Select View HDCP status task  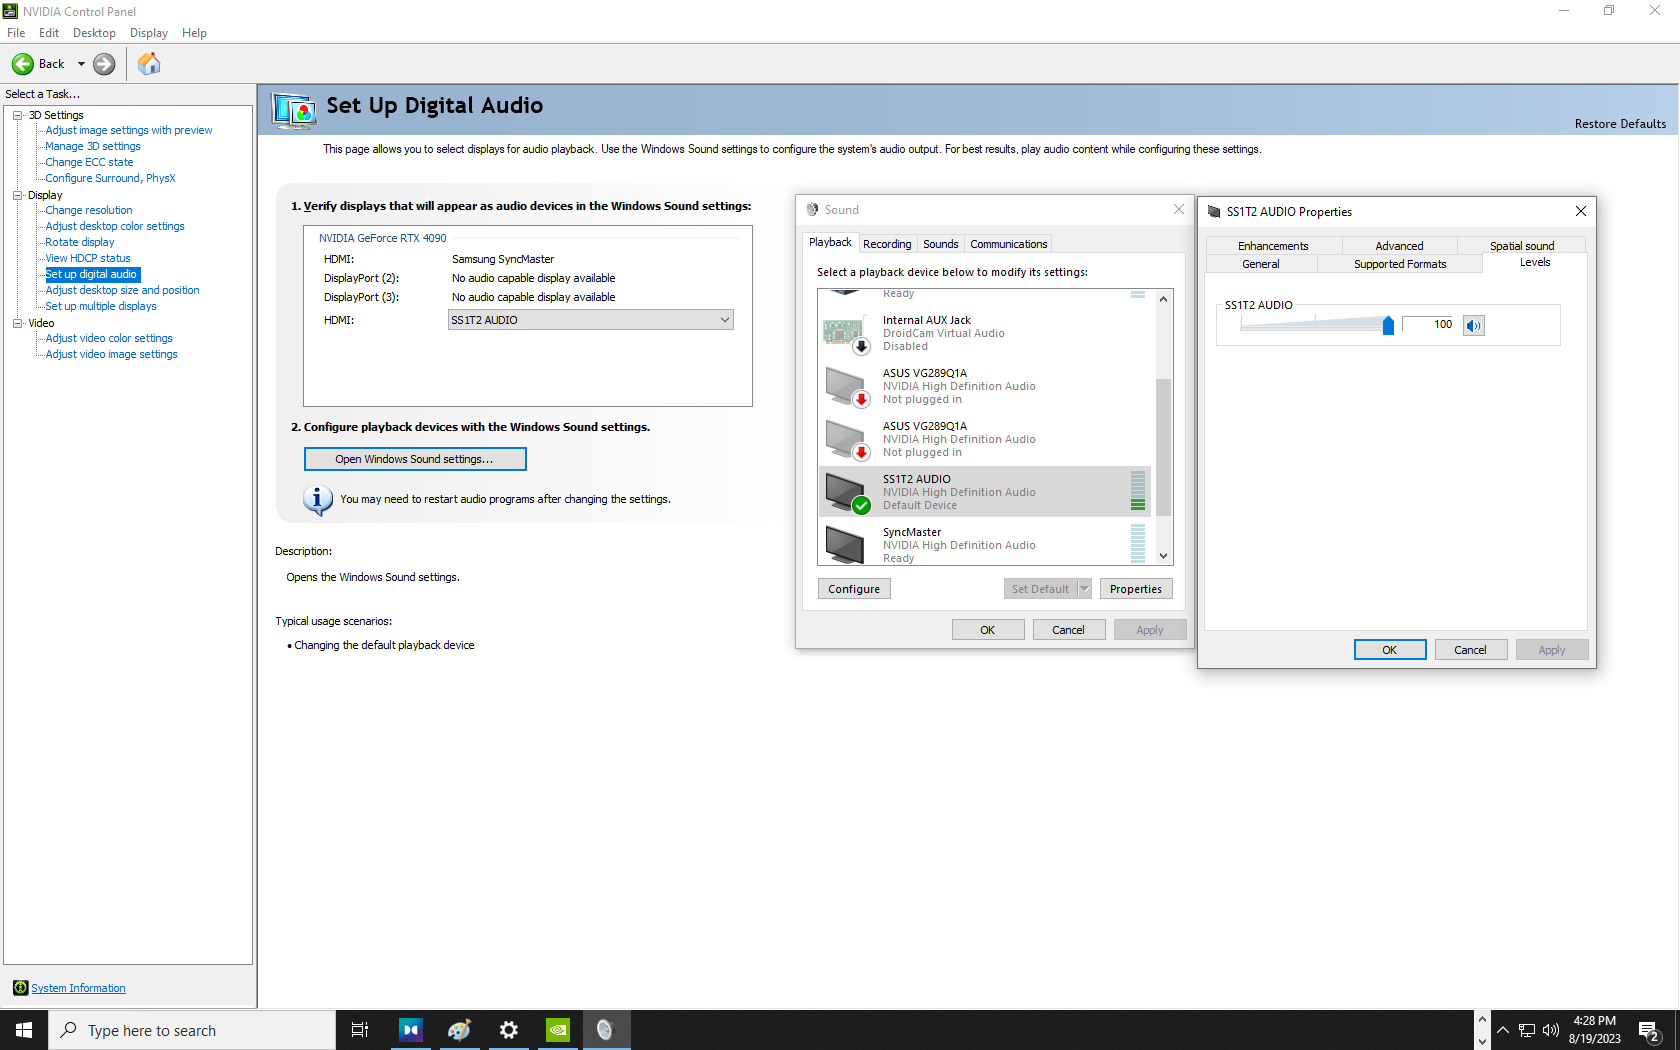tap(88, 258)
